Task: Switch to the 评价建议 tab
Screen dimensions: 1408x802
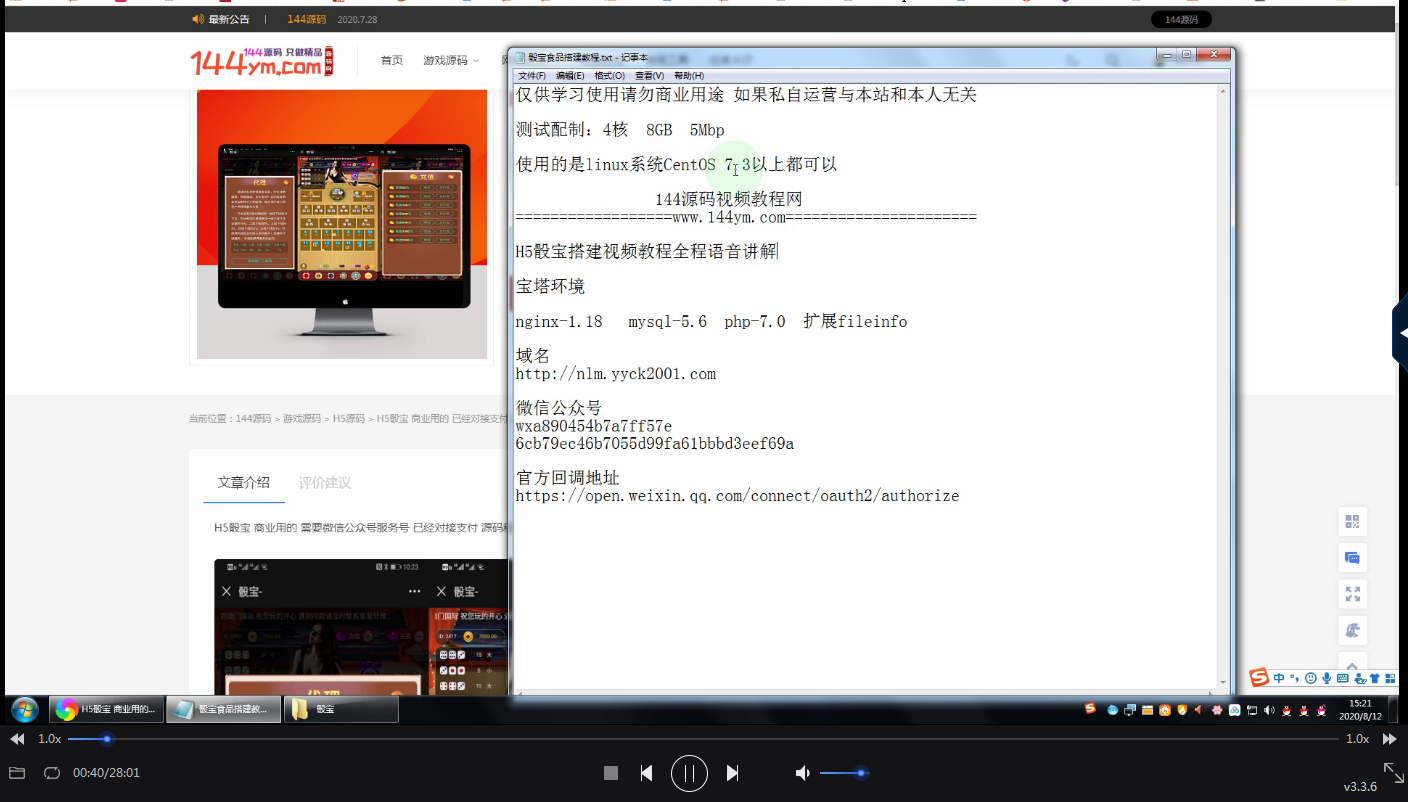Action: (x=325, y=483)
